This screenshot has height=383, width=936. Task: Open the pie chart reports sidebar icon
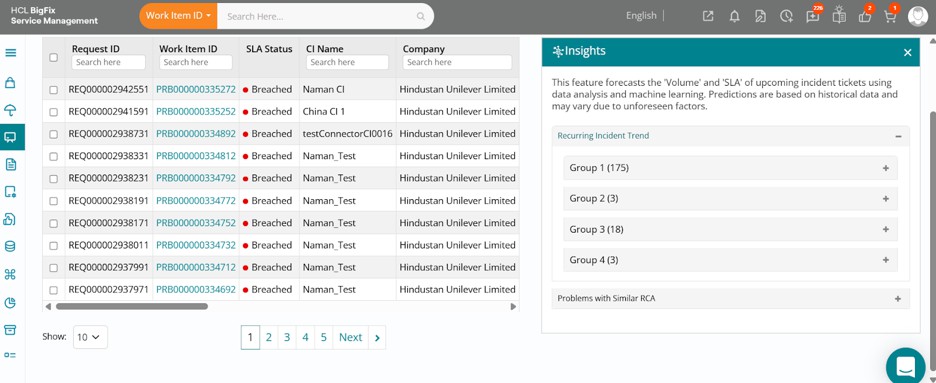(x=10, y=302)
